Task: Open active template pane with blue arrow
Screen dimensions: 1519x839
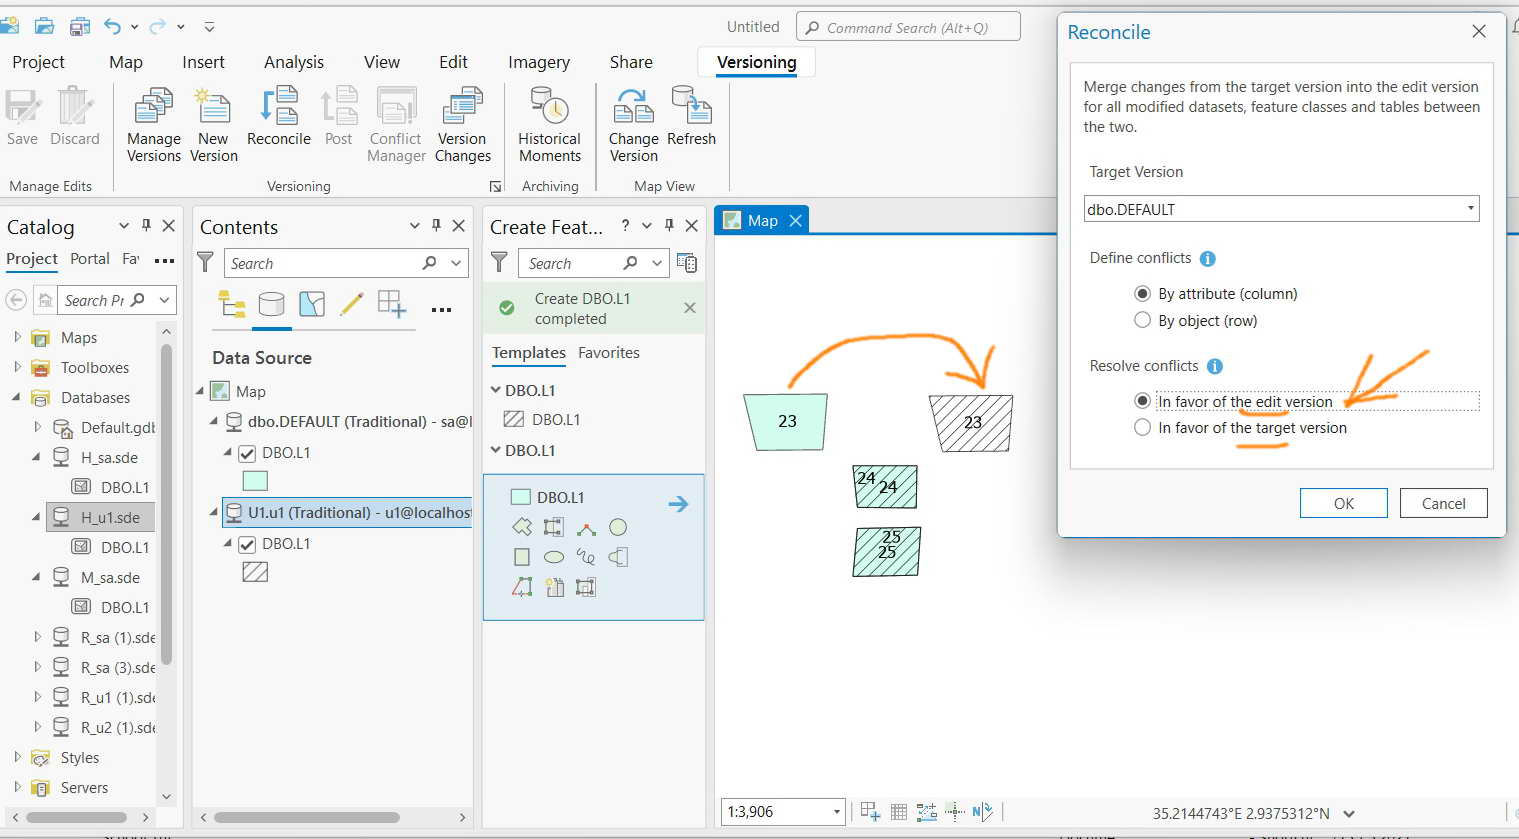Action: (678, 504)
